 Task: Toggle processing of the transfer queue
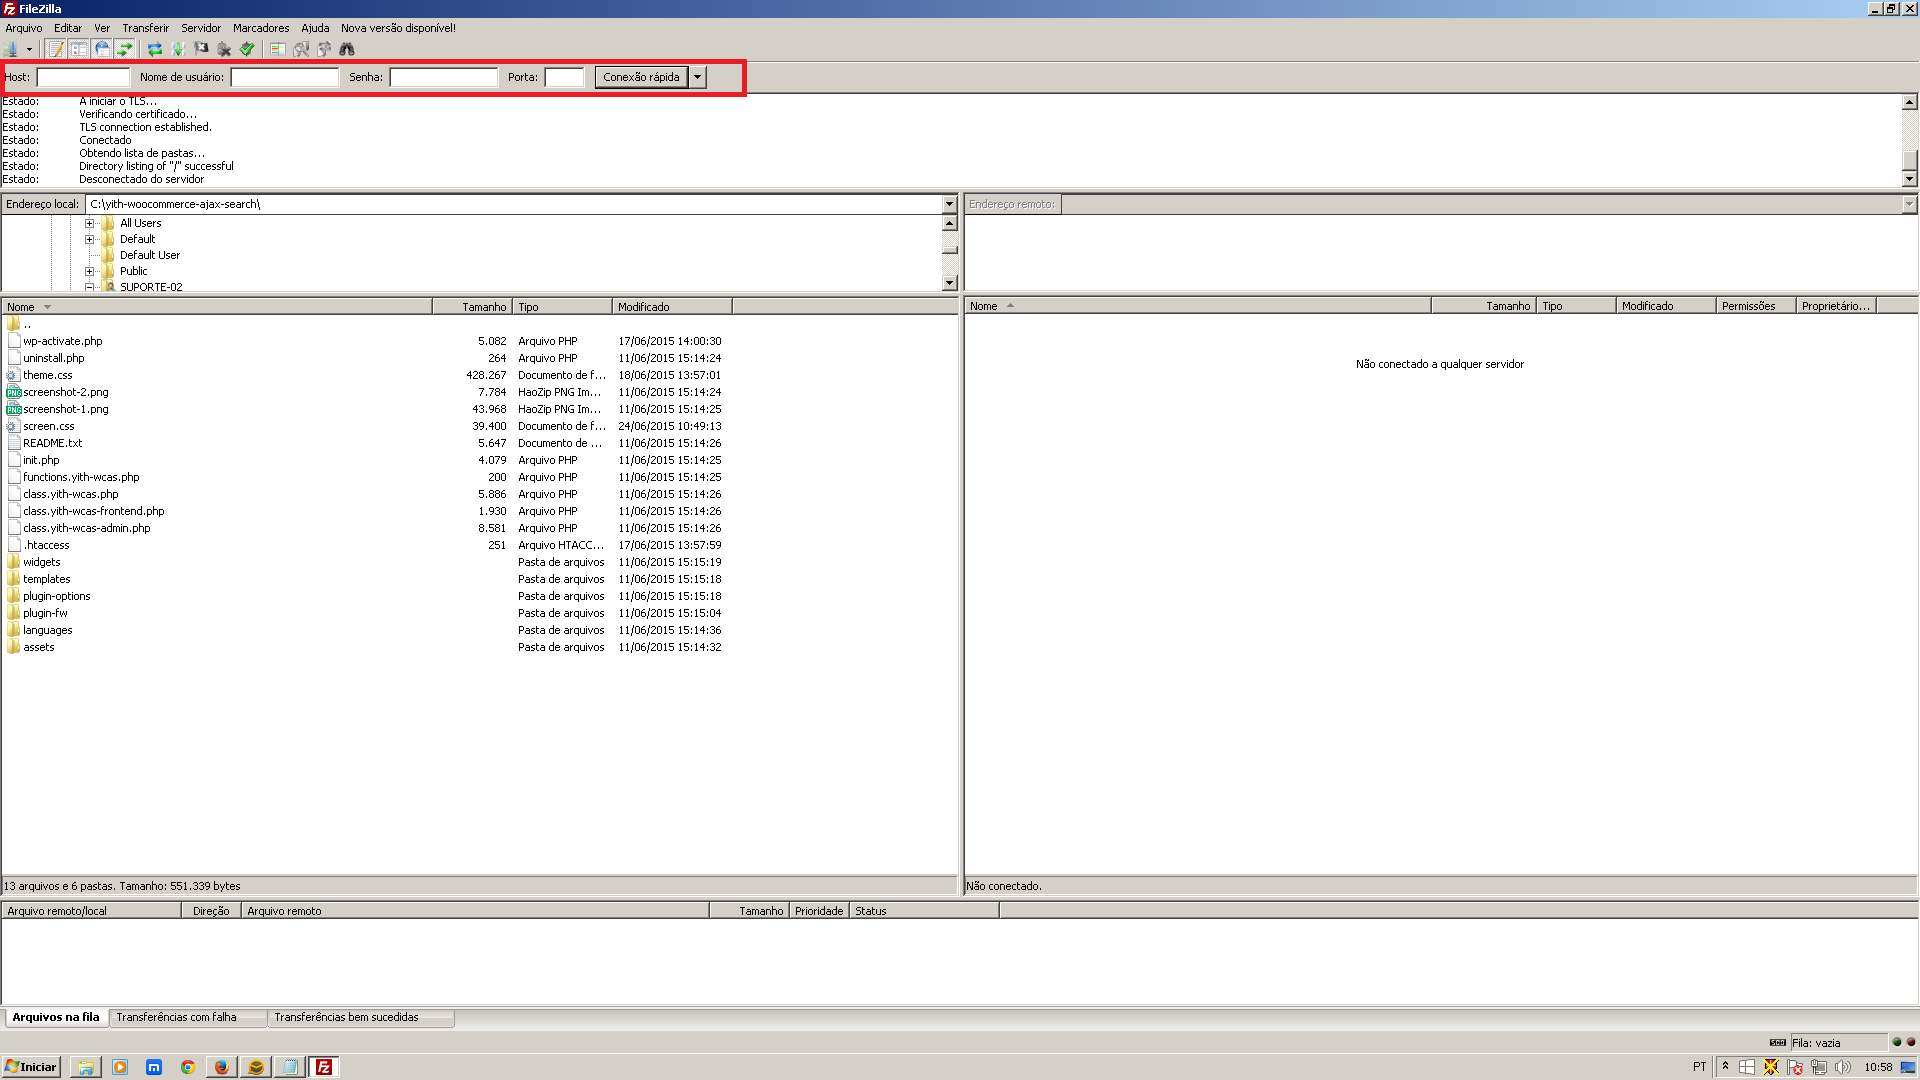(178, 49)
